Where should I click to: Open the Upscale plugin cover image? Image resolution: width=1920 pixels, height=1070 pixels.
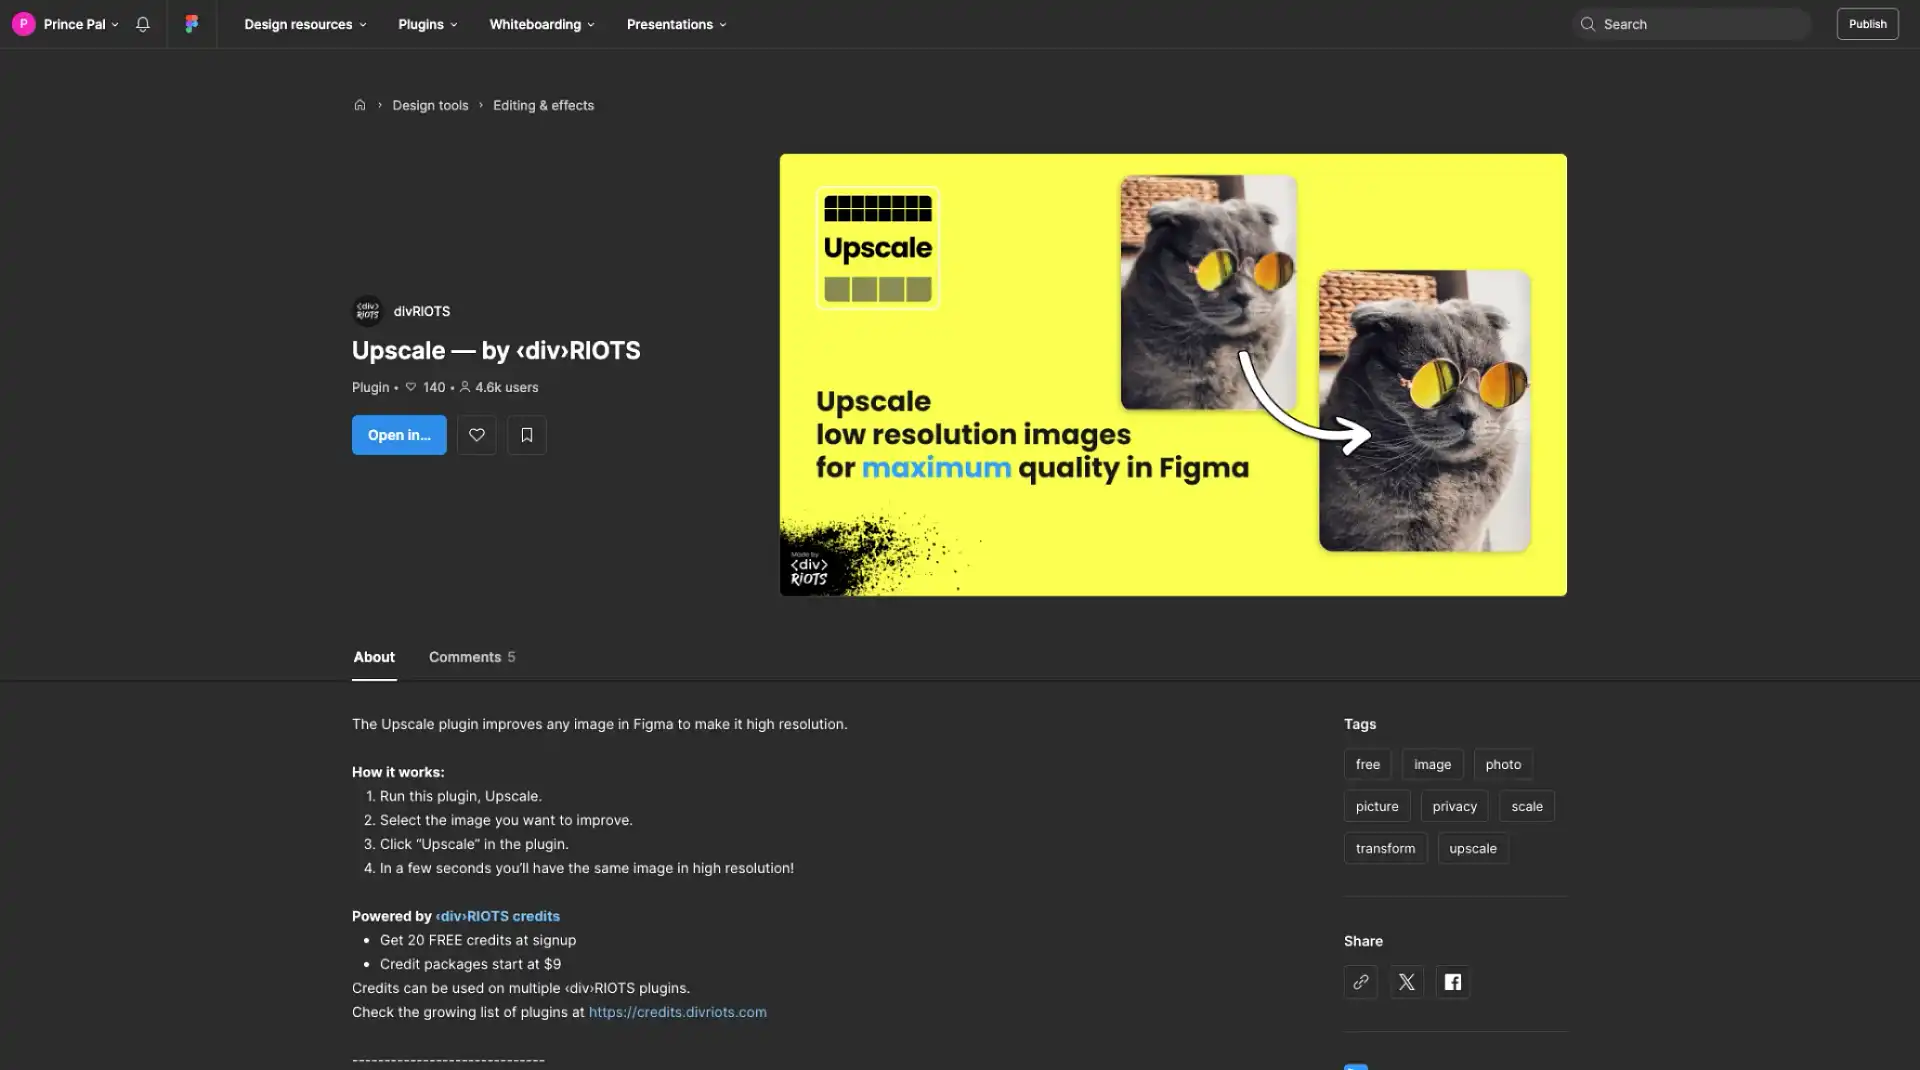1173,375
